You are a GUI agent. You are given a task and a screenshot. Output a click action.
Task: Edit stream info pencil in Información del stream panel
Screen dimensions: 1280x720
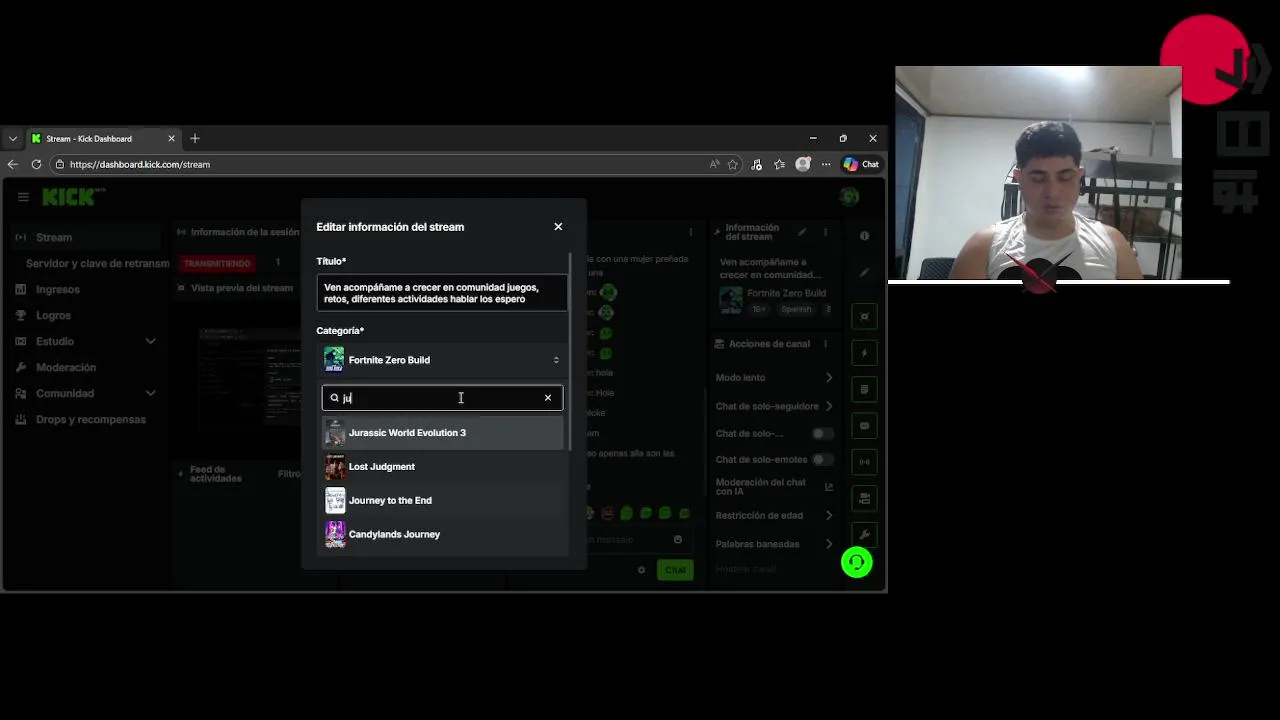pyautogui.click(x=802, y=232)
